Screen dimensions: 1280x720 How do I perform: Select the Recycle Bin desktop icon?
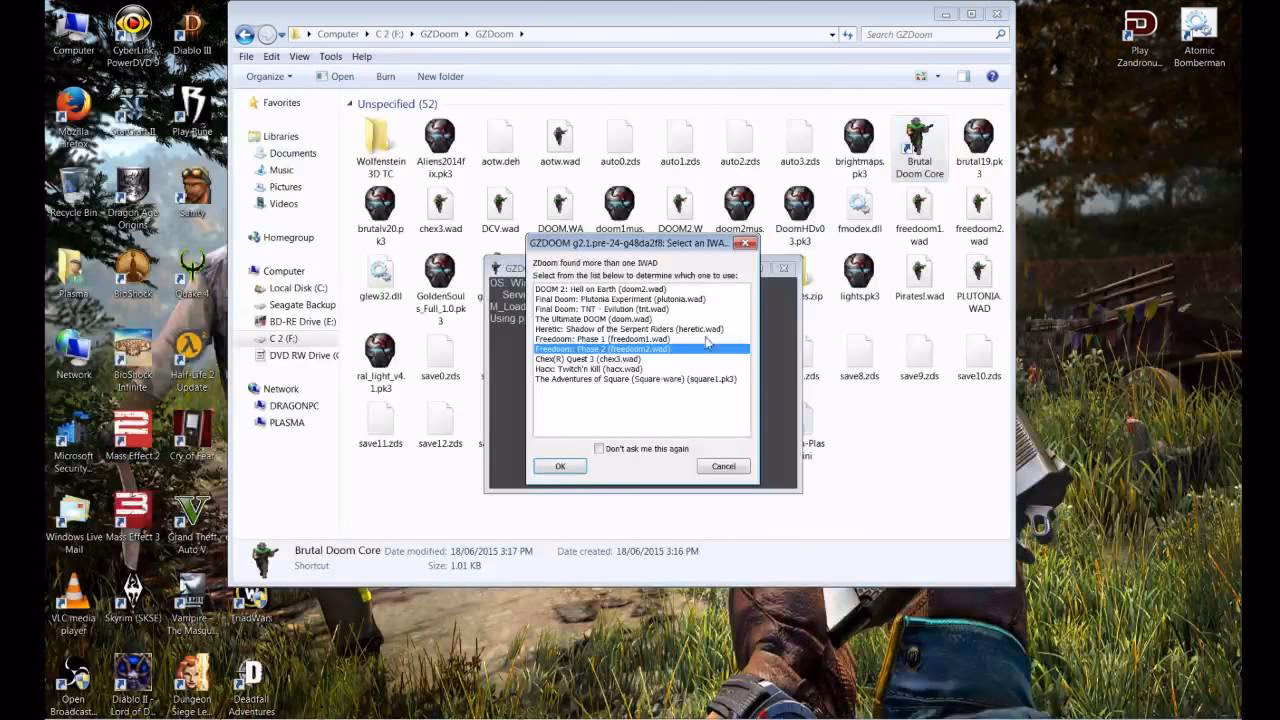pyautogui.click(x=73, y=193)
